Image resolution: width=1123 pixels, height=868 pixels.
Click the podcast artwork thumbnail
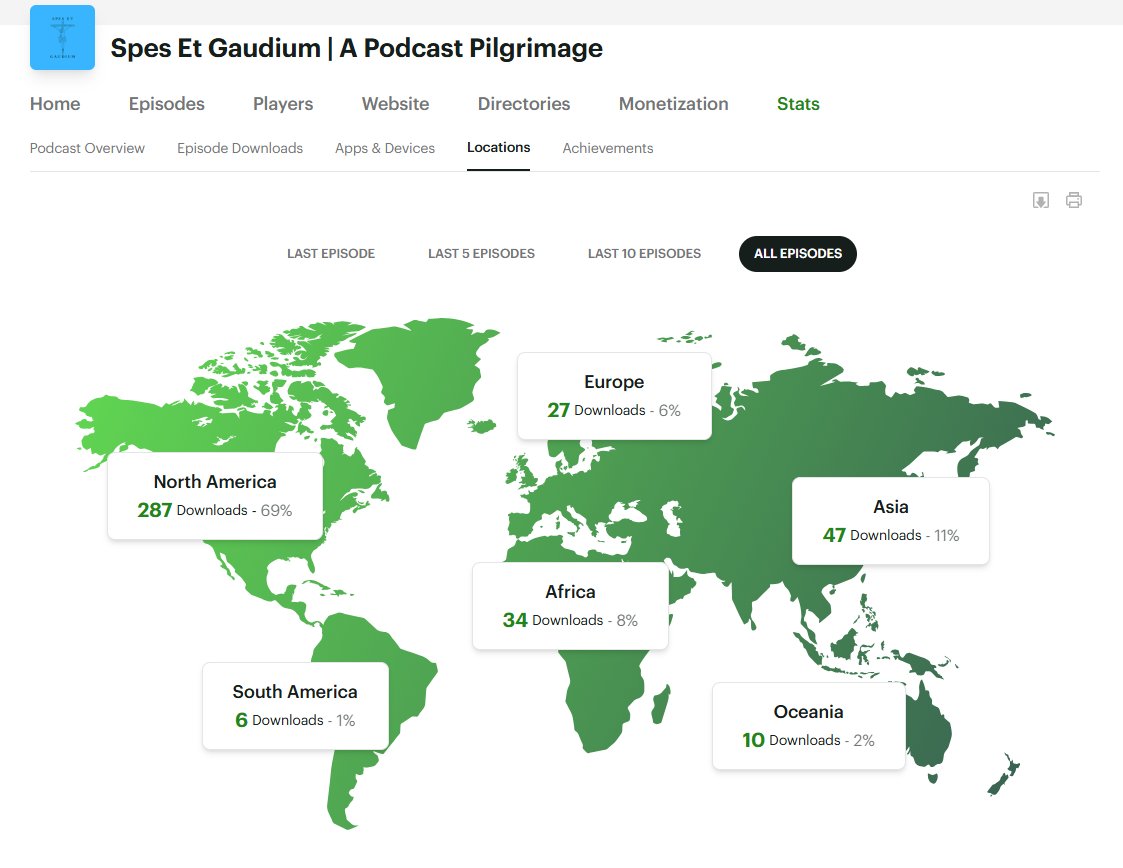click(62, 38)
